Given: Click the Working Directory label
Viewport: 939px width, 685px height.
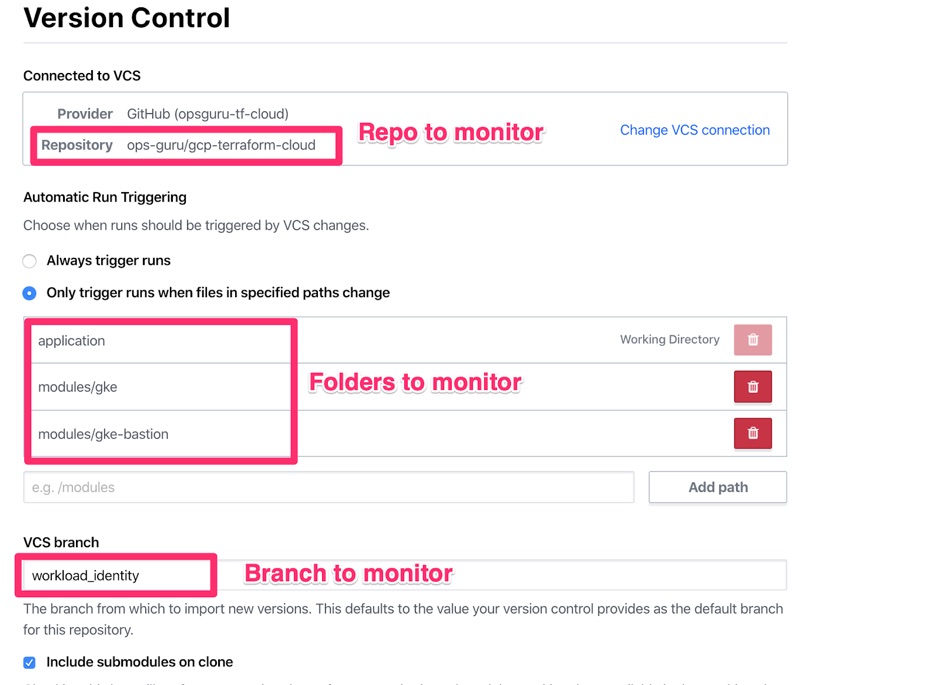Looking at the screenshot, I should [669, 340].
